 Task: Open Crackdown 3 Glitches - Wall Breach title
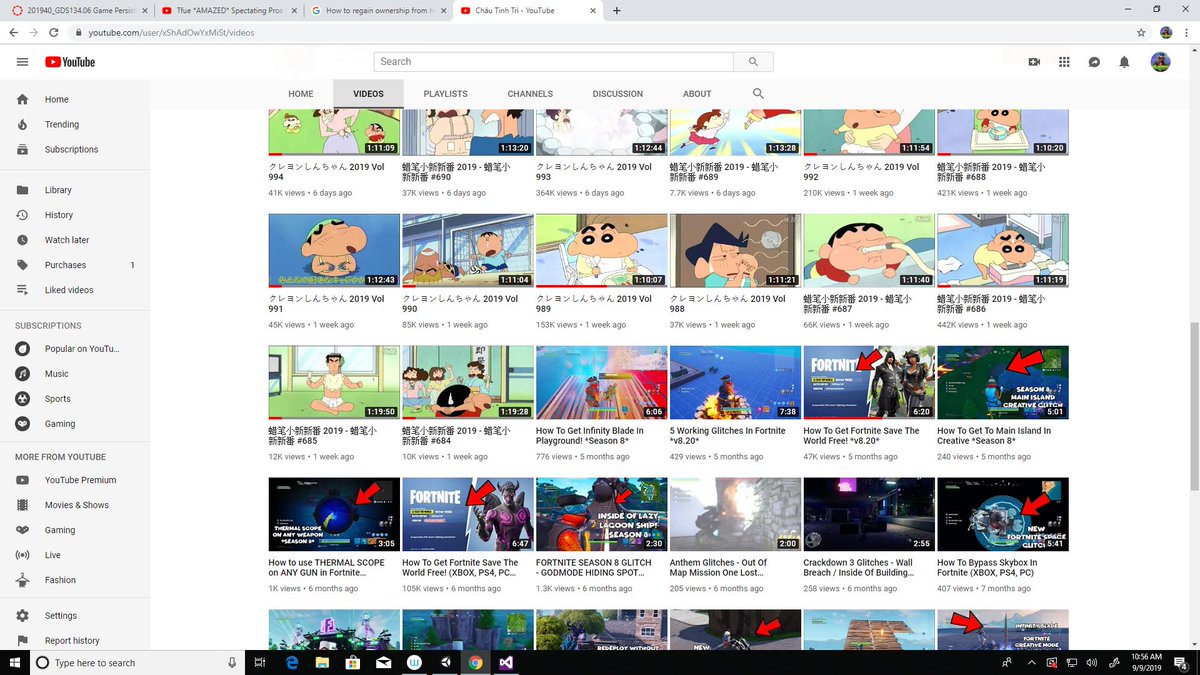(x=858, y=568)
